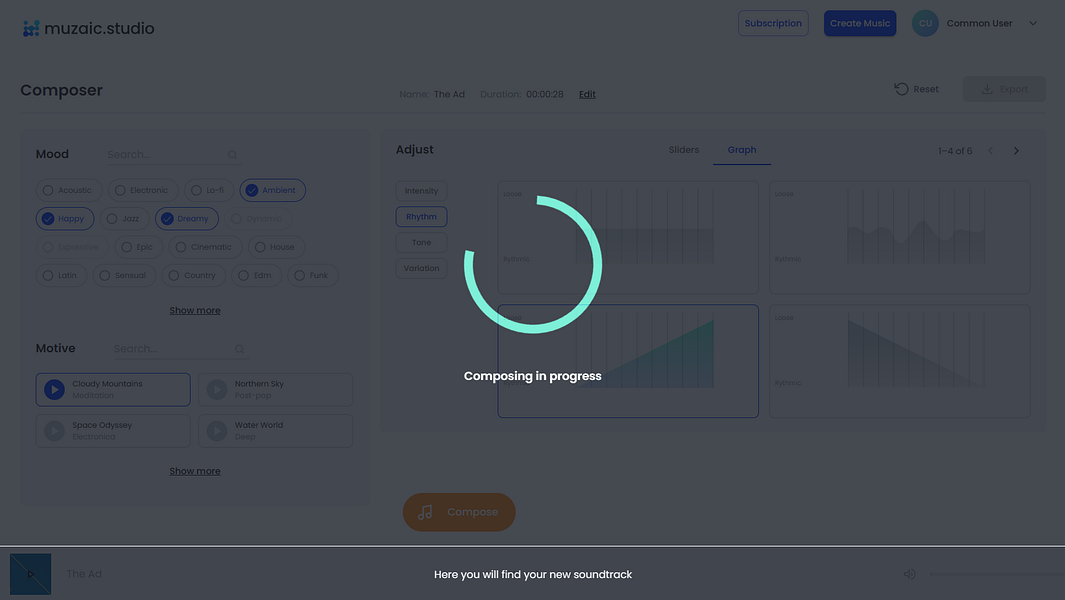Mute the player volume speaker icon
The width and height of the screenshot is (1065, 600).
(x=909, y=574)
